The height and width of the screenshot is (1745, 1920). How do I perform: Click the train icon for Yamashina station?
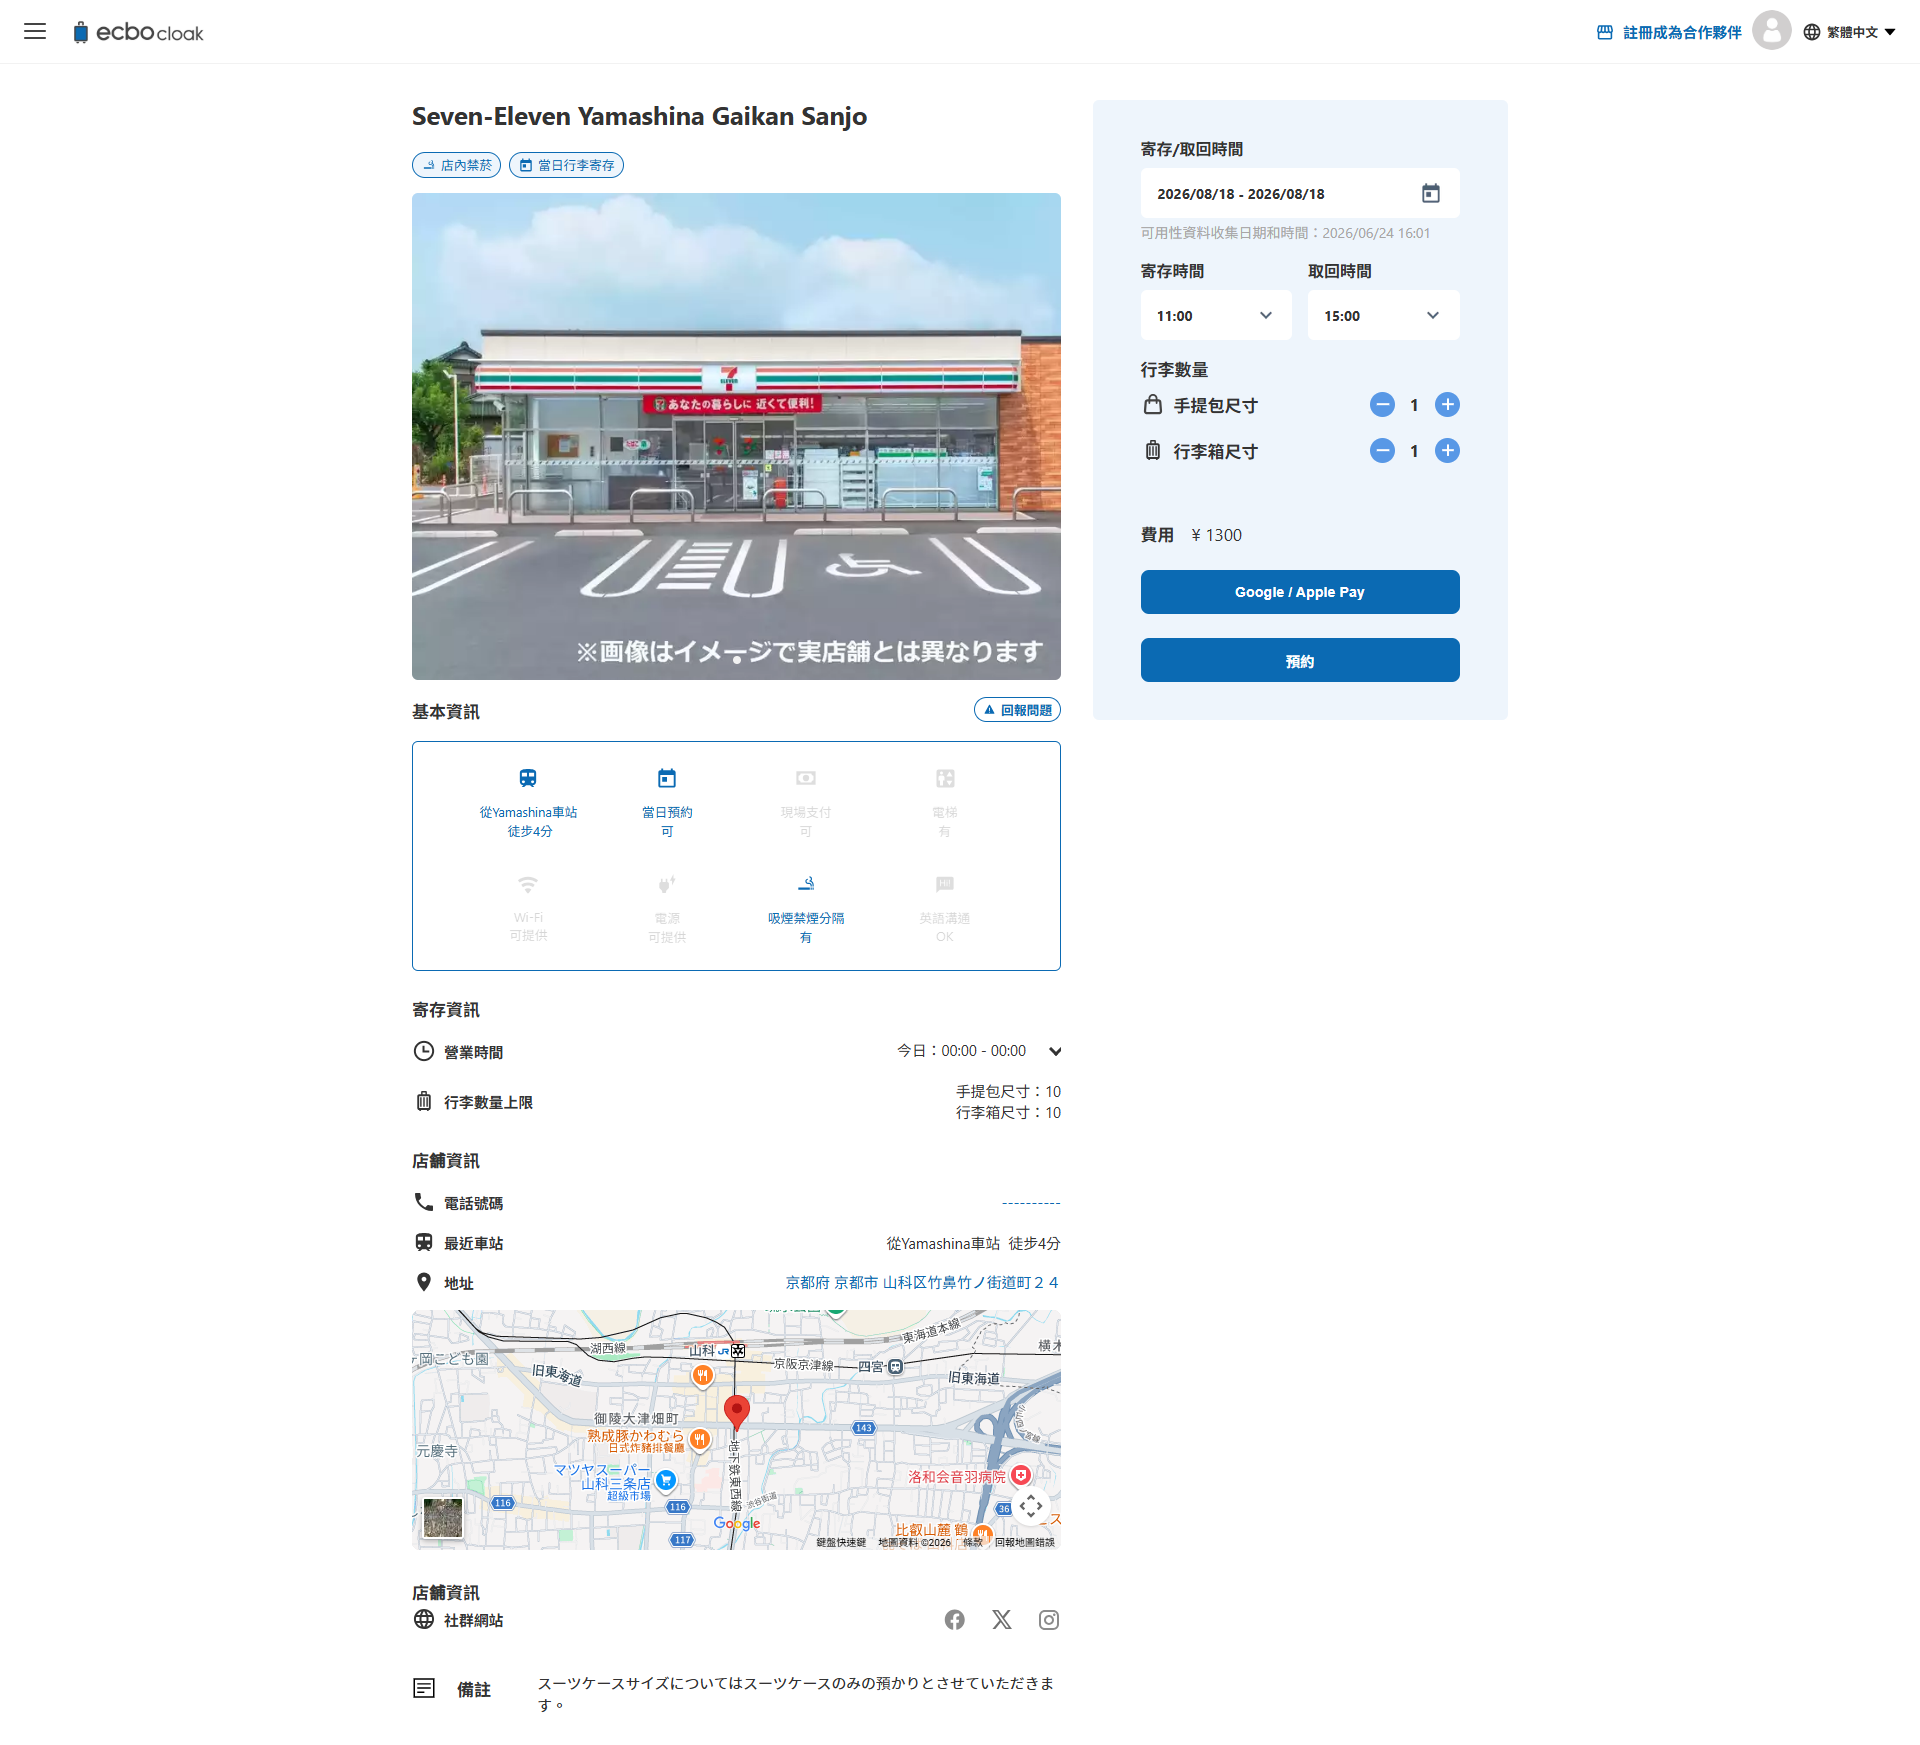coord(528,778)
